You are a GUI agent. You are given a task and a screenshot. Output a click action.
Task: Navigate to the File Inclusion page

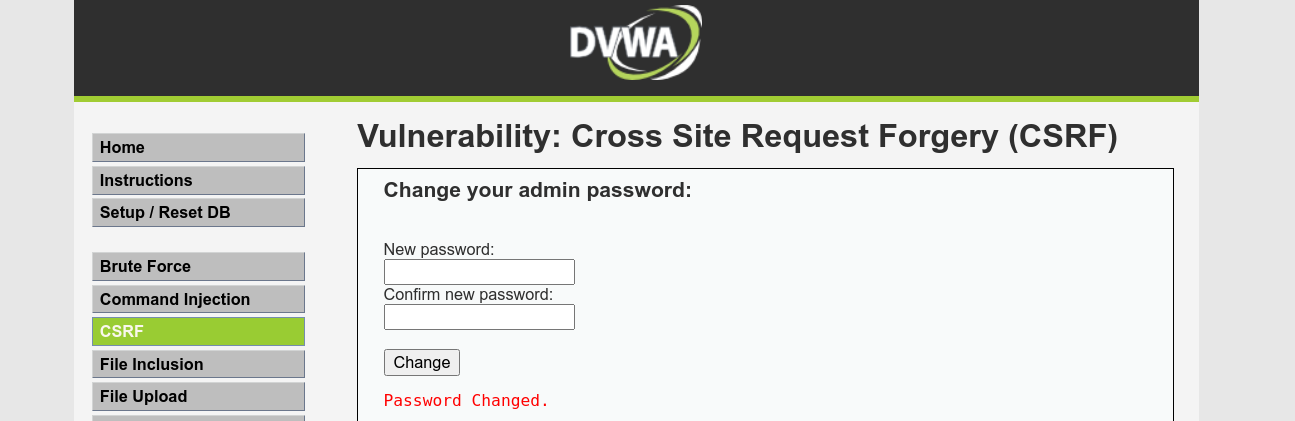point(198,365)
